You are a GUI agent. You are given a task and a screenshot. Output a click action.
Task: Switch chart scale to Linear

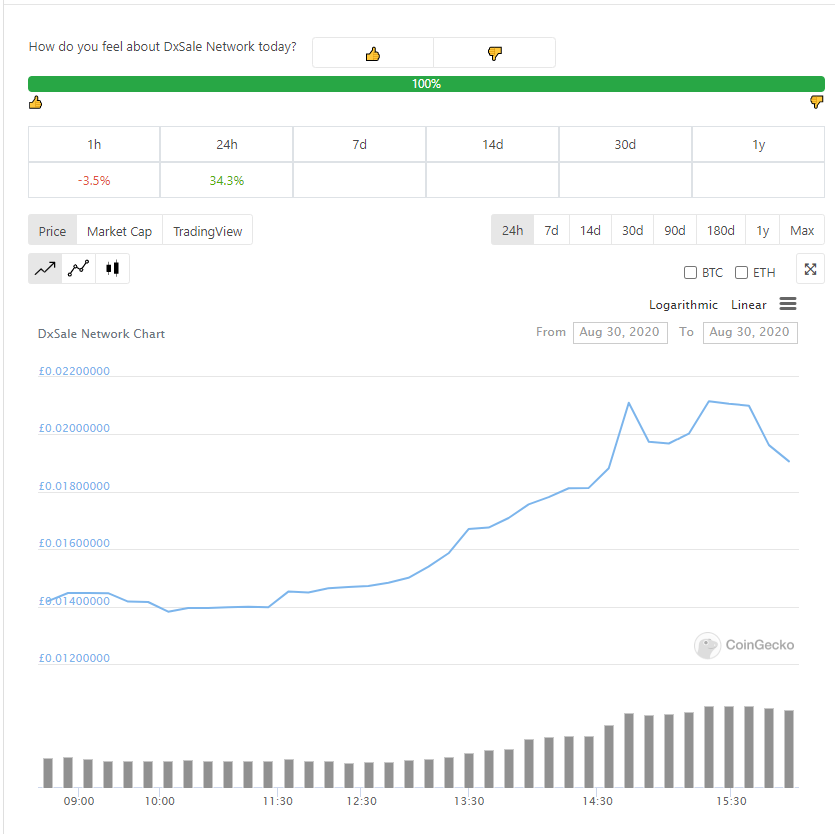click(x=749, y=305)
